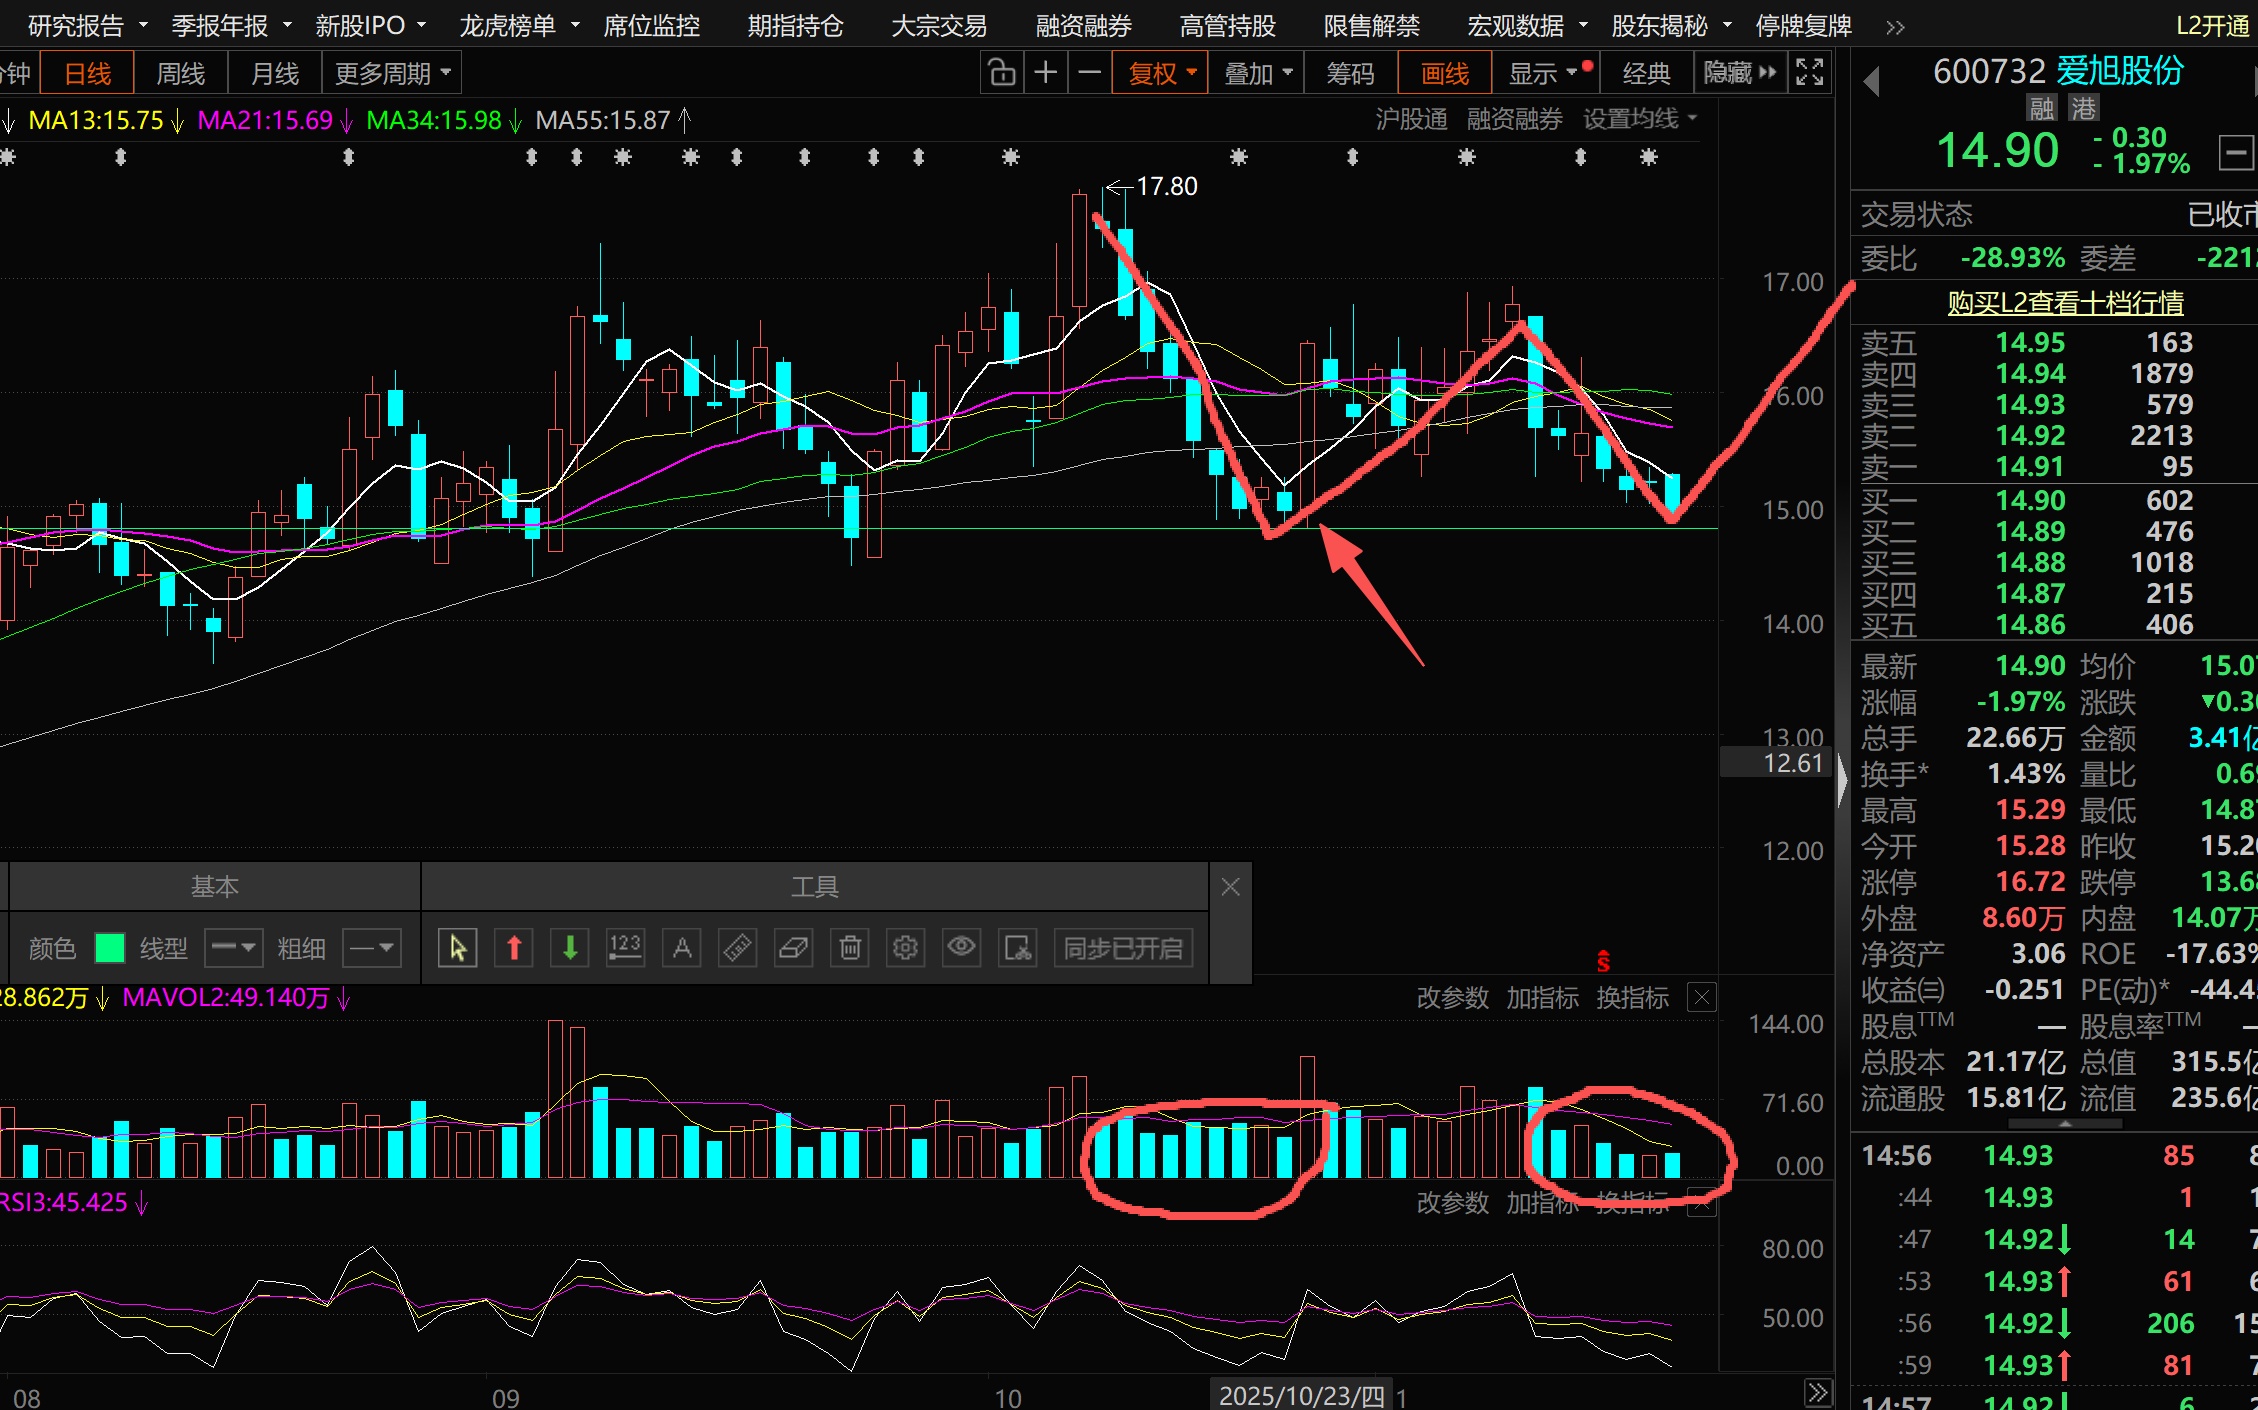
Task: Pick the eraser drawing tool
Action: (x=794, y=947)
